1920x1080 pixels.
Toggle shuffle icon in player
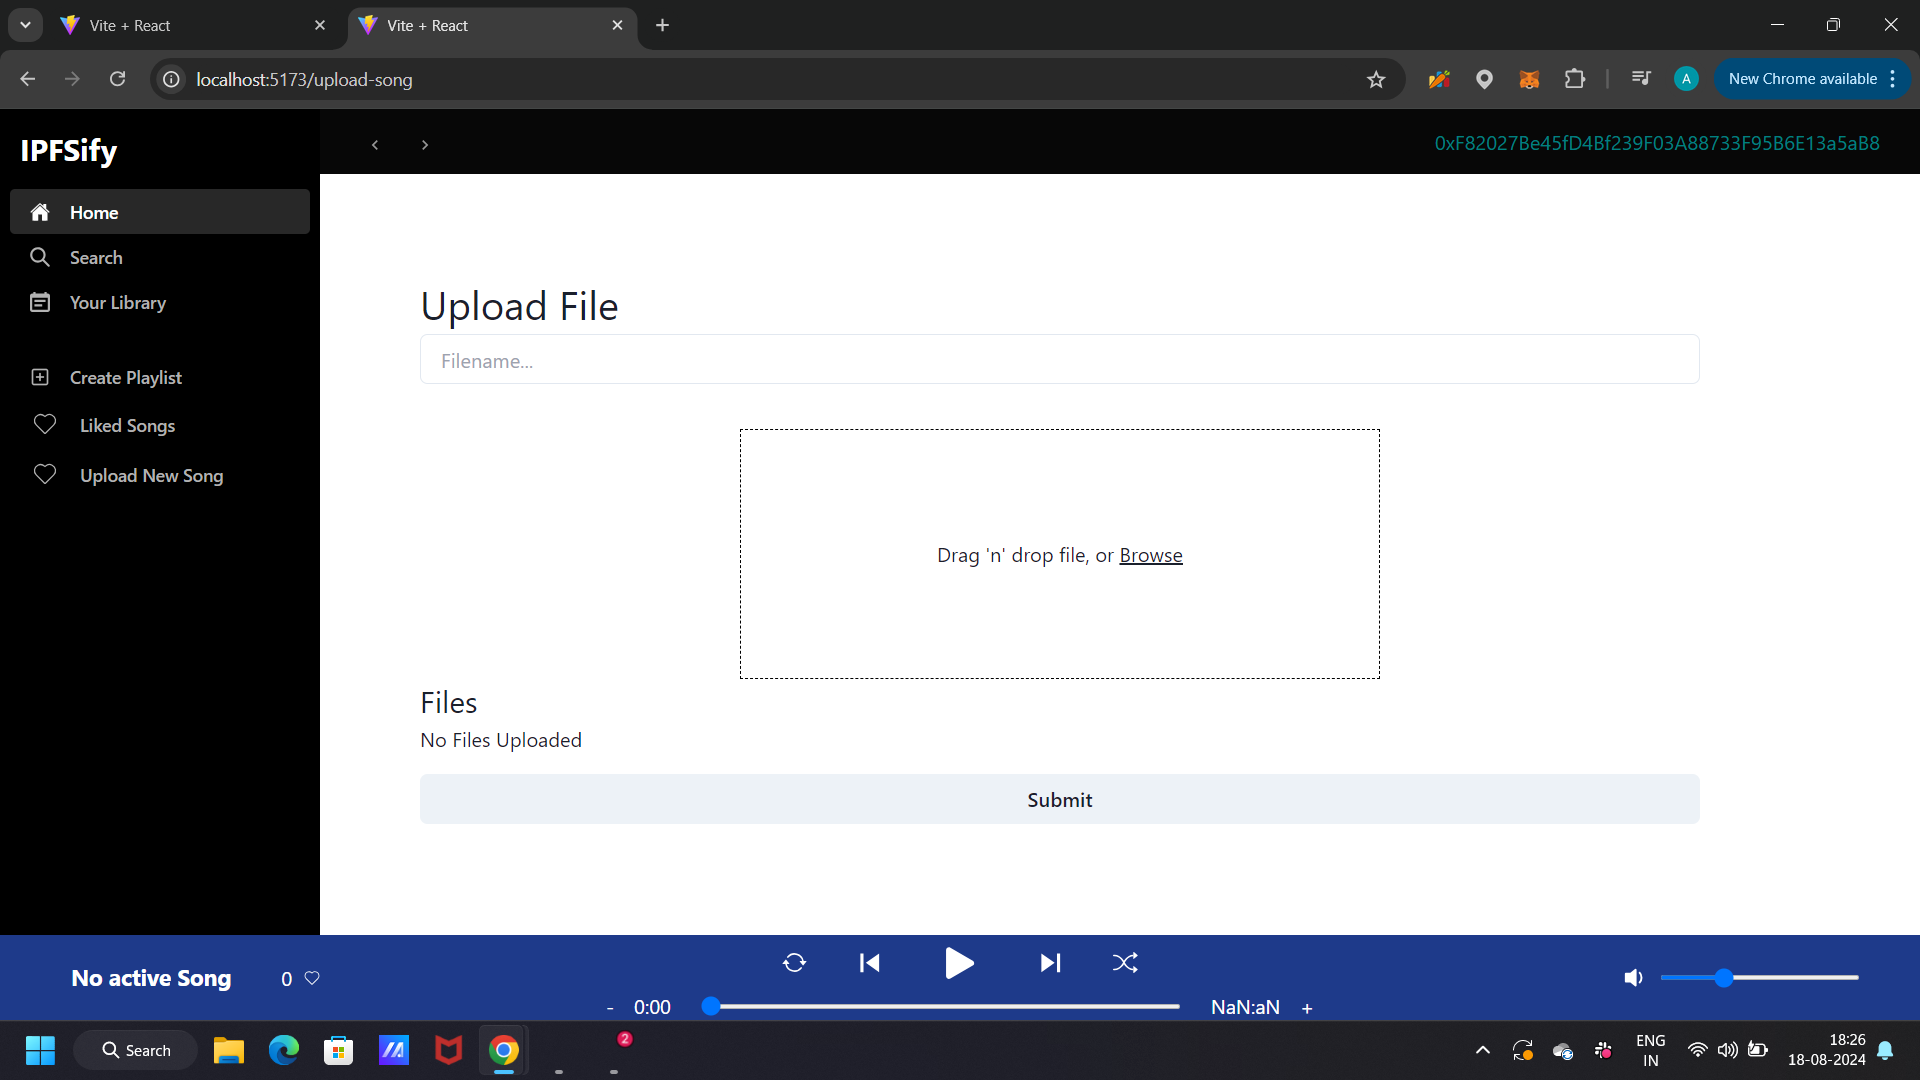pos(1125,963)
